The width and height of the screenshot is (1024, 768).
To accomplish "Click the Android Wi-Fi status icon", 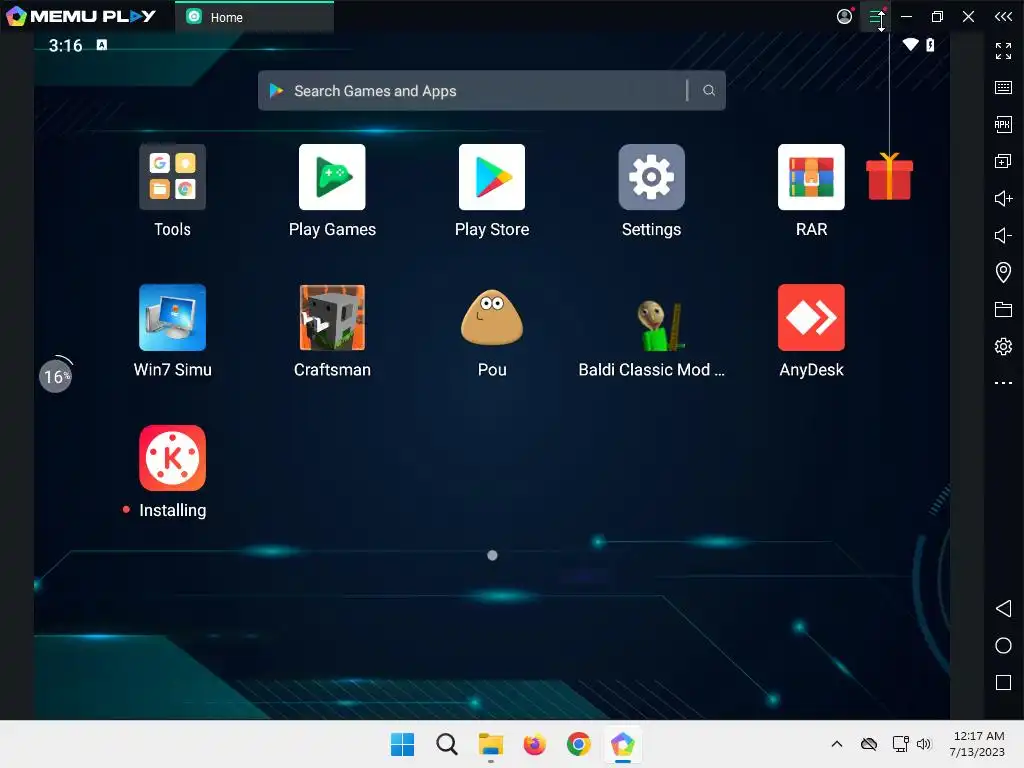I will (910, 44).
